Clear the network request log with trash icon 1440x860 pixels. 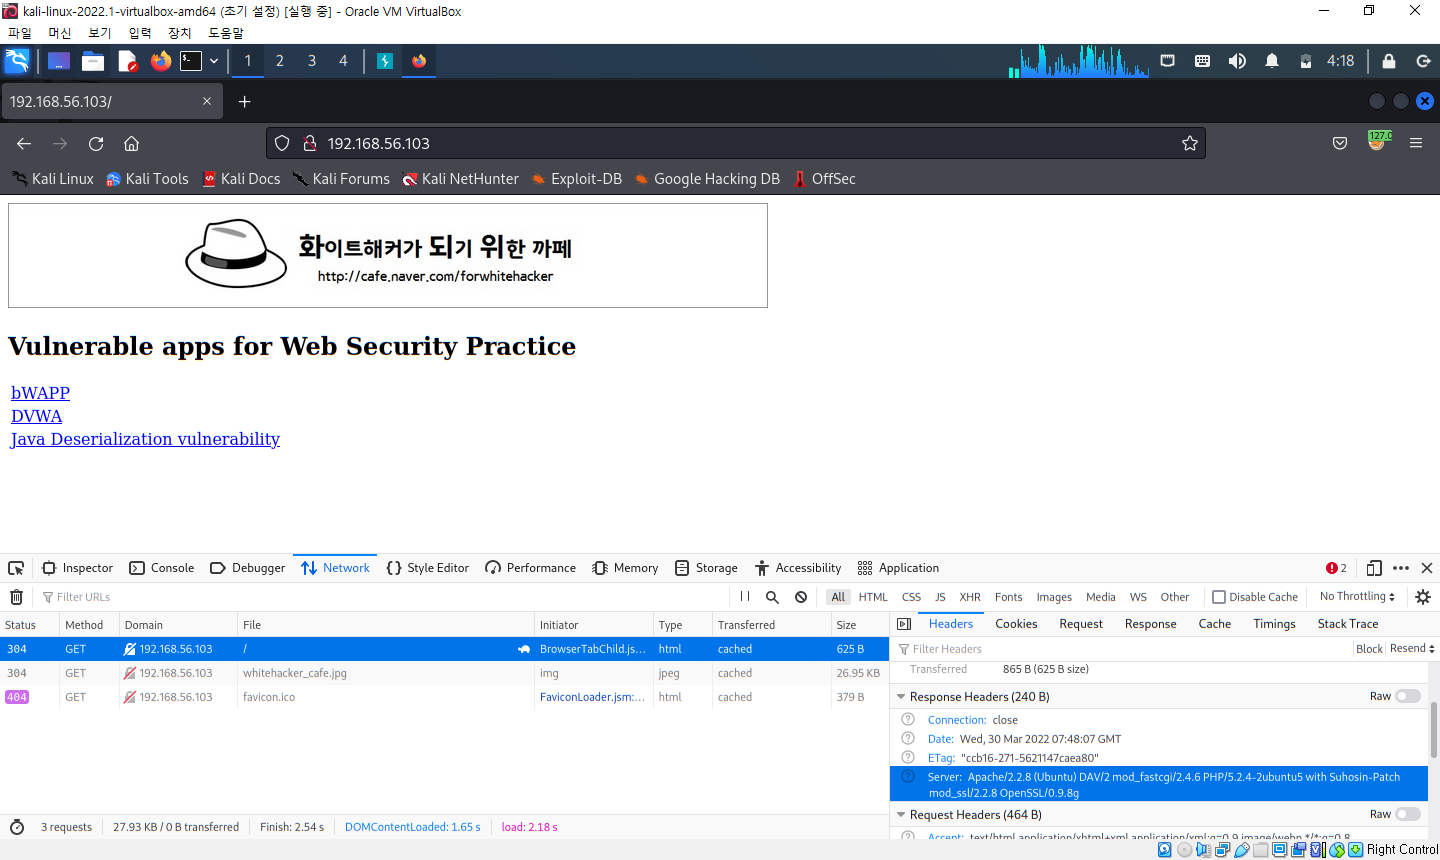[16, 597]
